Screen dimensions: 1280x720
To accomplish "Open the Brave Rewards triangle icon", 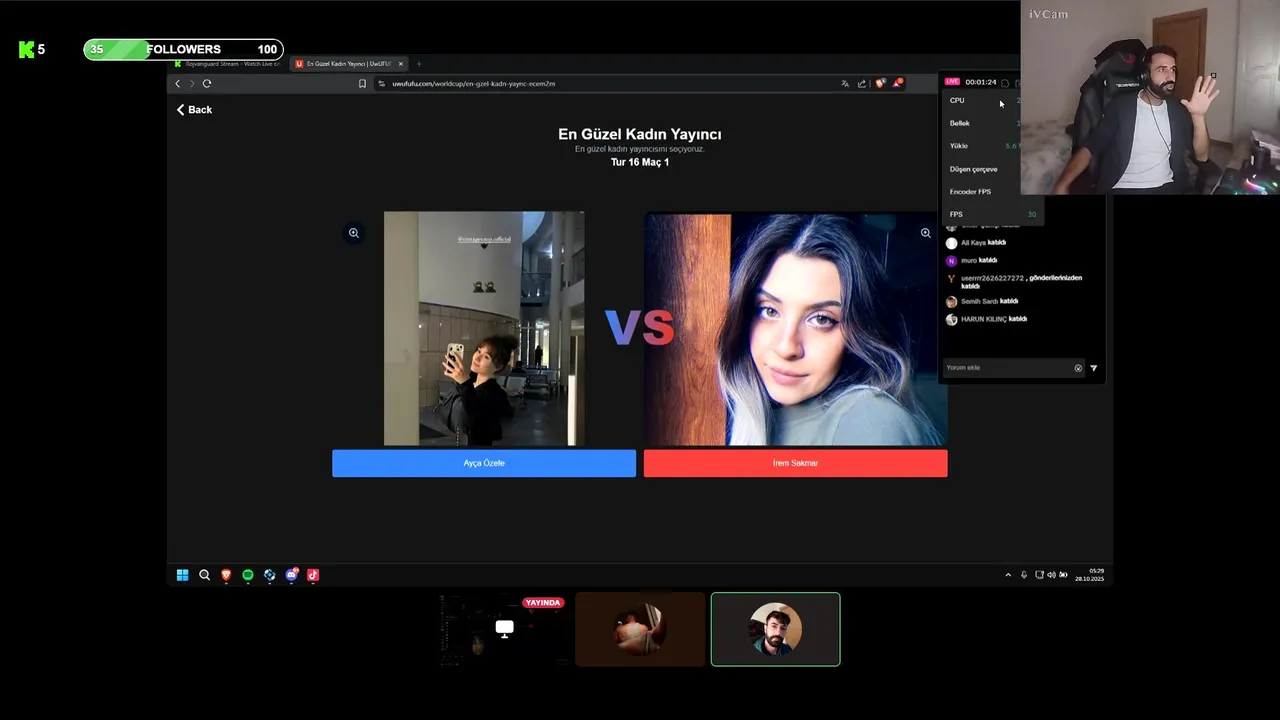I will coord(897,83).
